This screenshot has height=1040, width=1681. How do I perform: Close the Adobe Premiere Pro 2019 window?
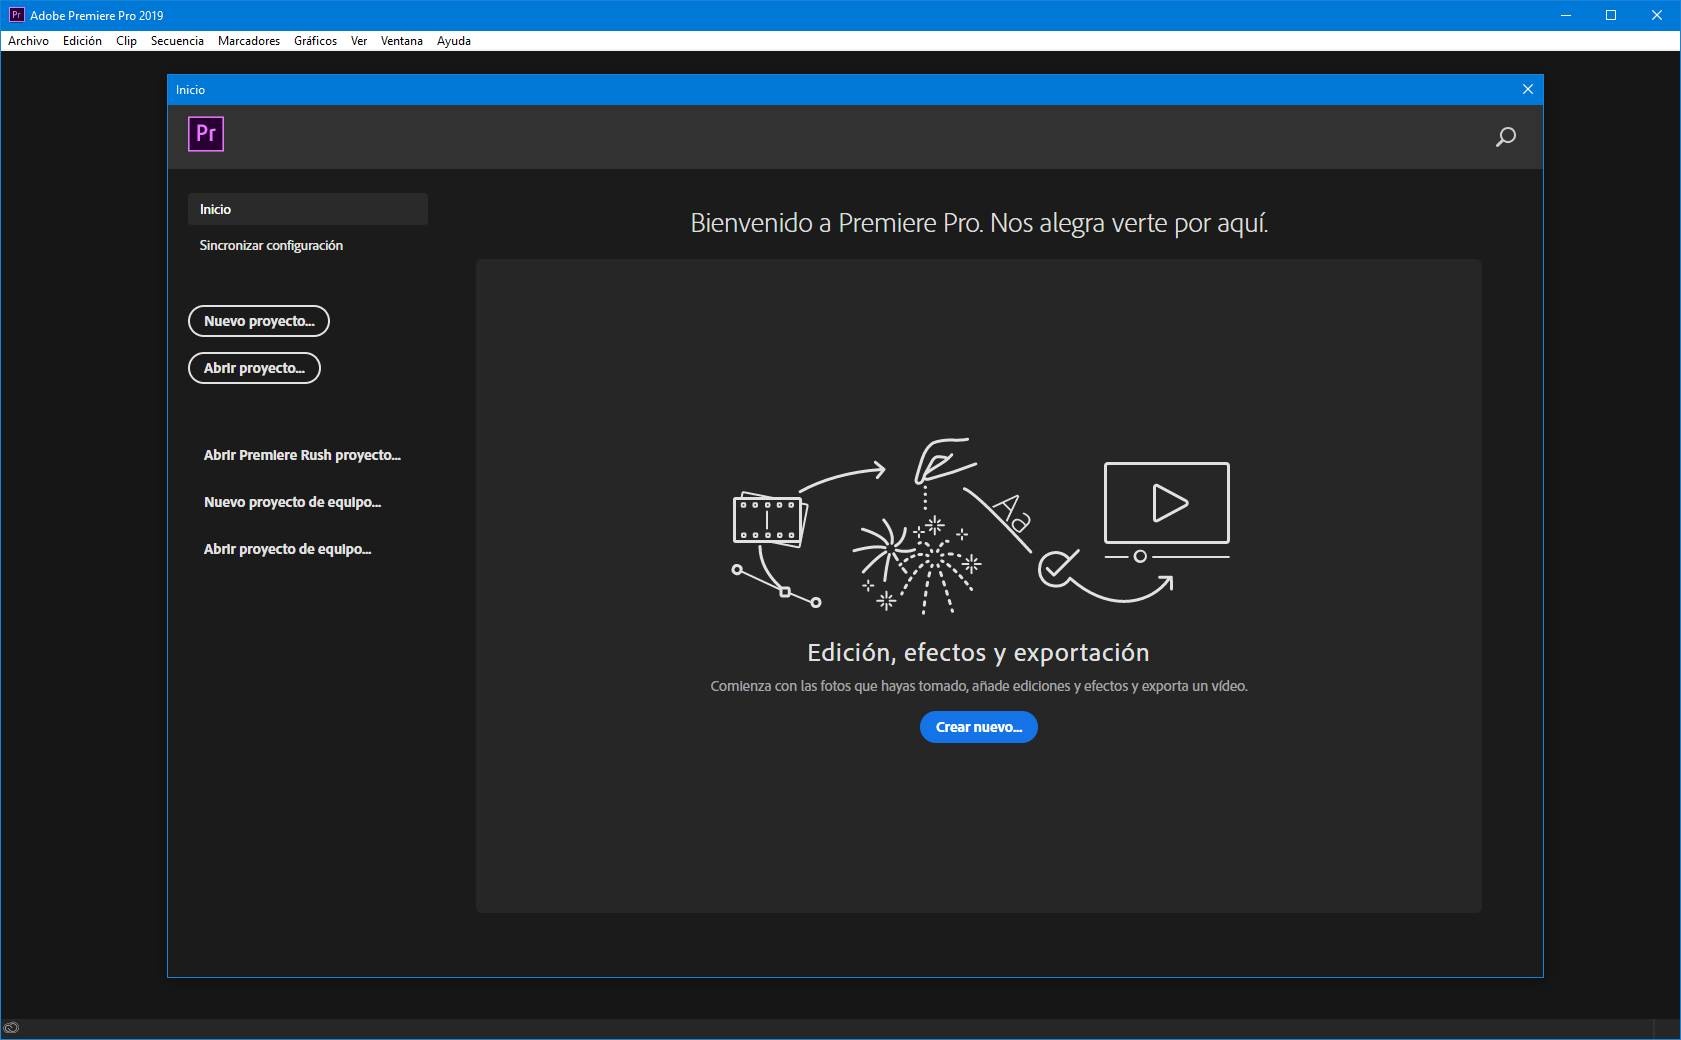[1657, 15]
